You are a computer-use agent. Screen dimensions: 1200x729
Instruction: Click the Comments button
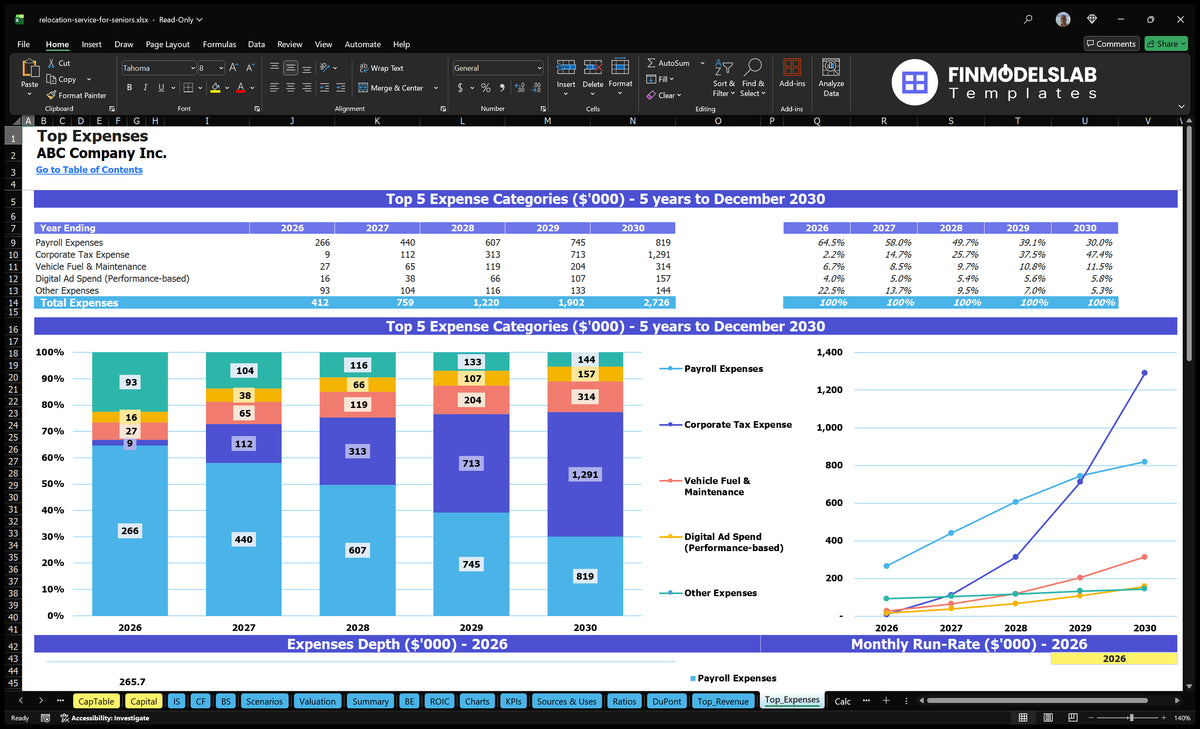click(x=1111, y=44)
